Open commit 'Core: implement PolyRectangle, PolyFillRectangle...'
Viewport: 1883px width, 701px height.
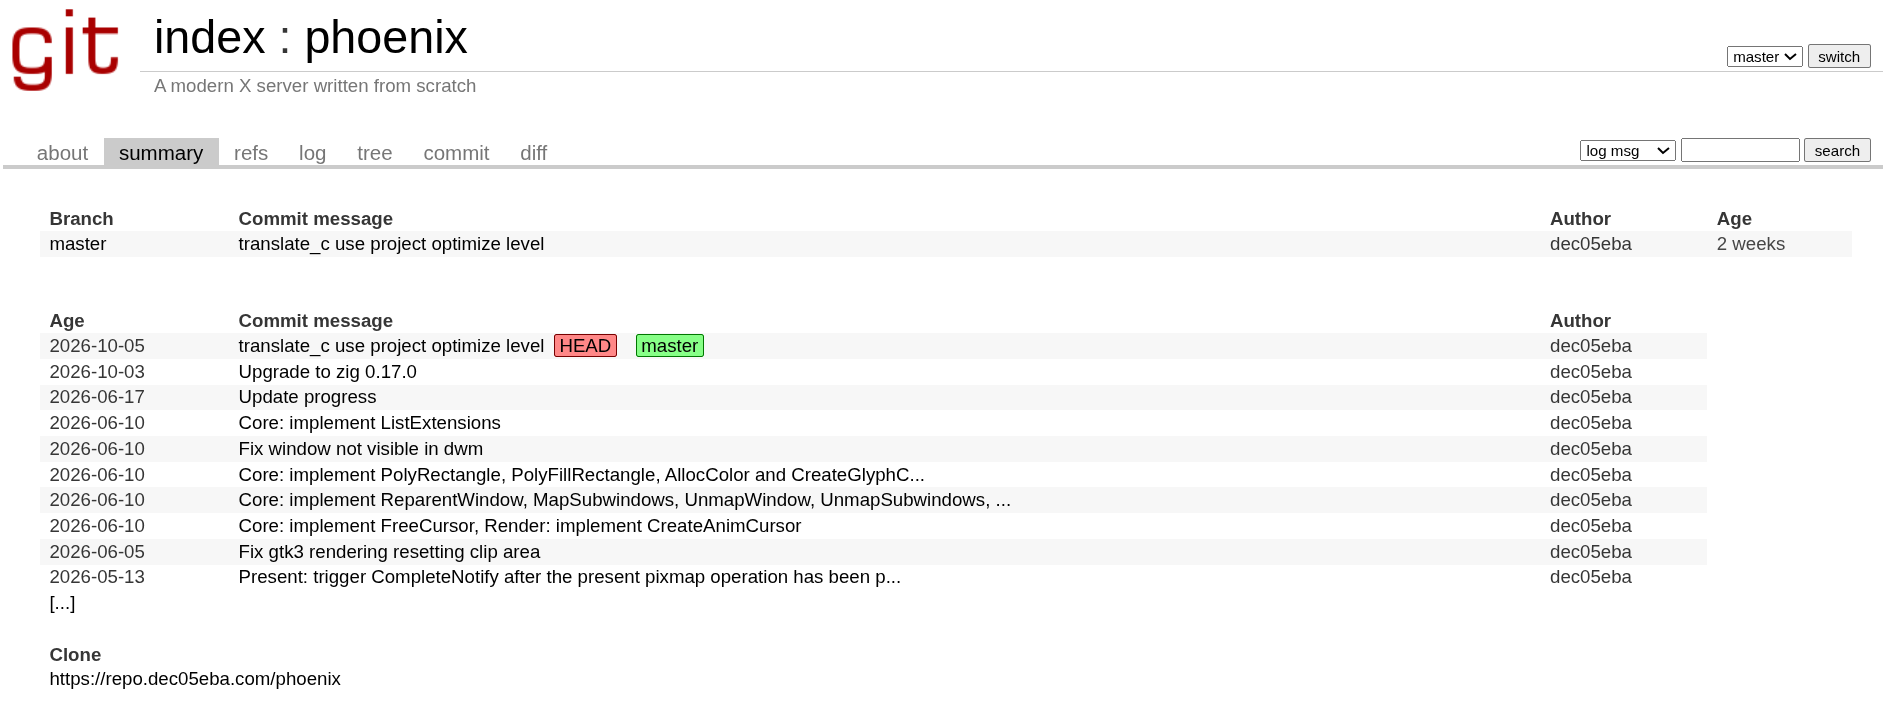581,475
